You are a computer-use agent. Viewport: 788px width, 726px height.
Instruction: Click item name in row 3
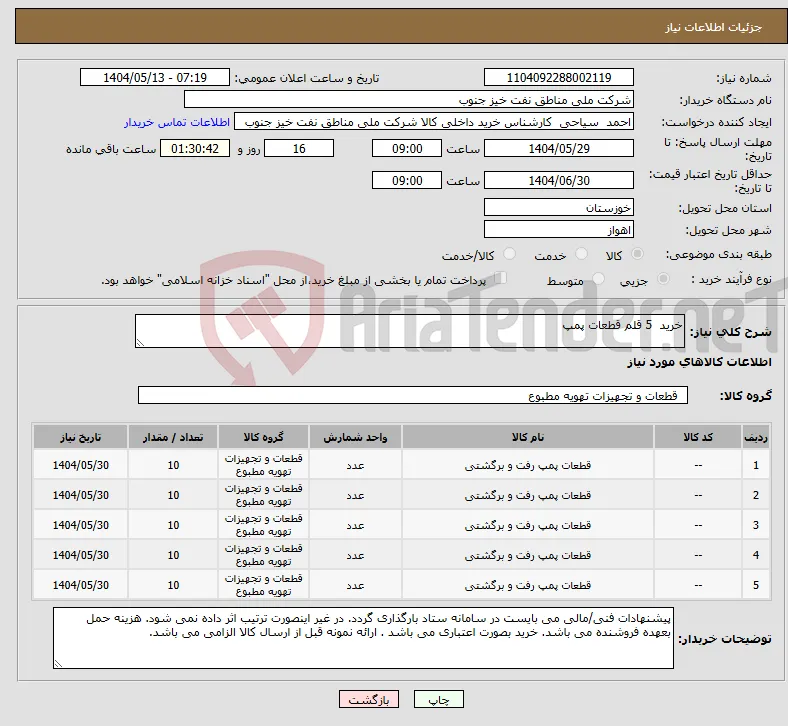pyautogui.click(x=528, y=525)
